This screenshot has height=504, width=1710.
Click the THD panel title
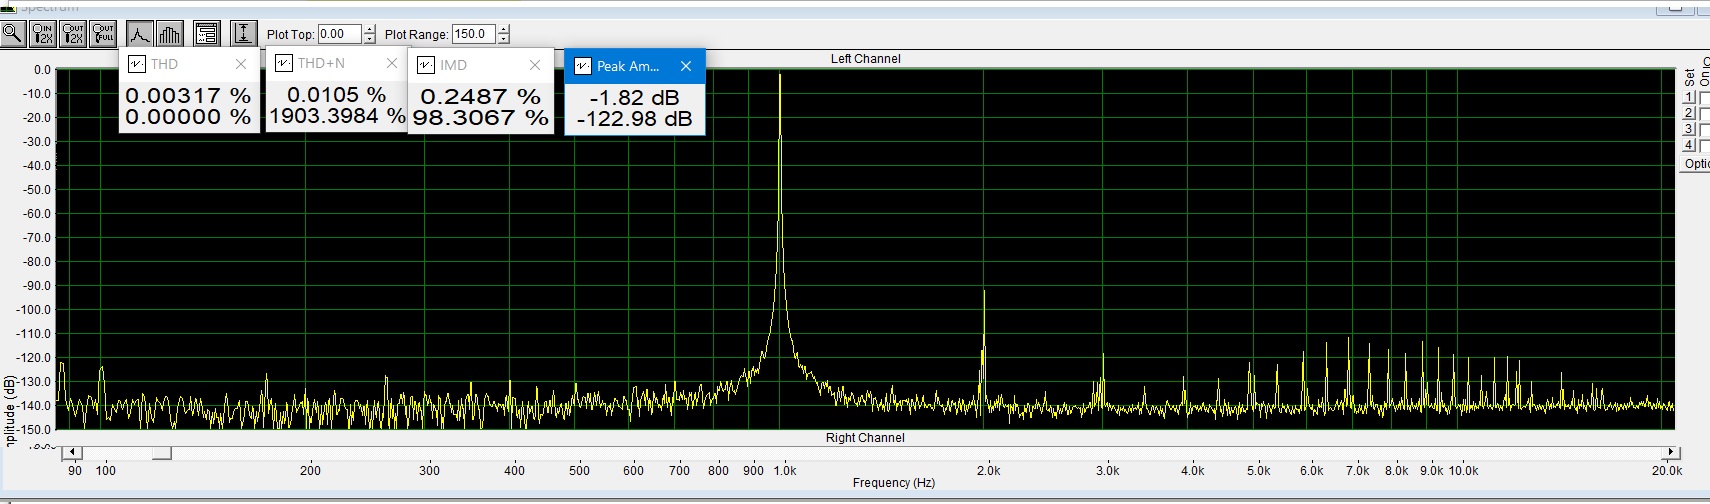point(165,64)
